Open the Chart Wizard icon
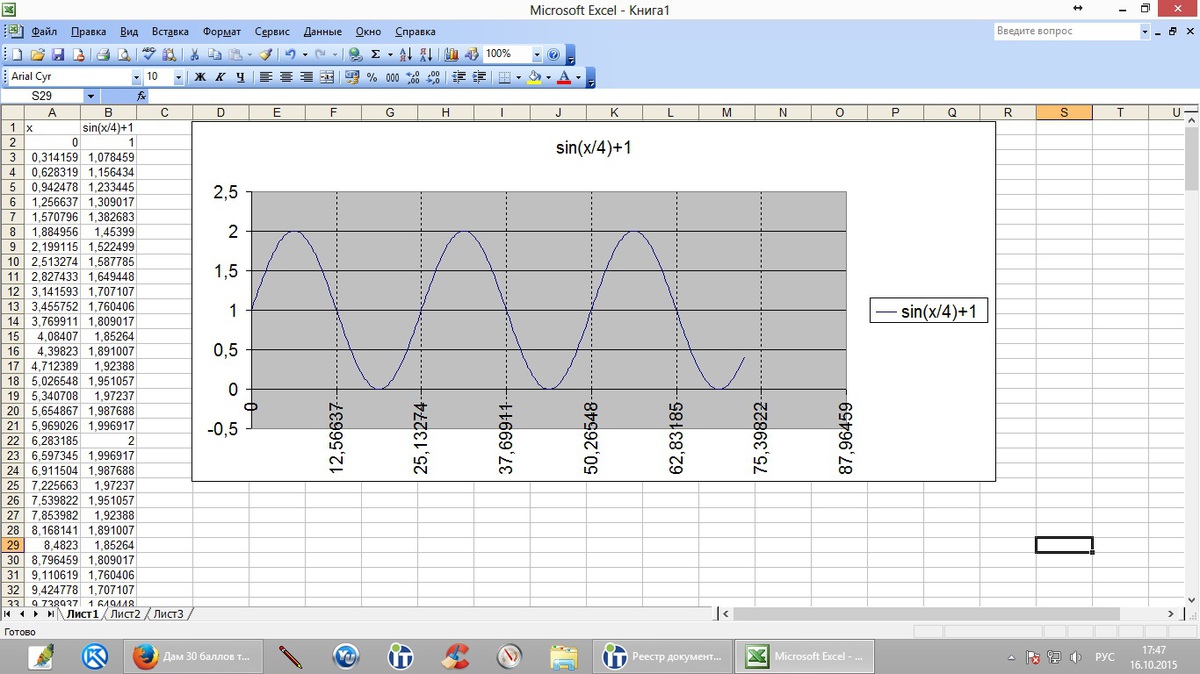This screenshot has width=1200, height=674. tap(450, 55)
